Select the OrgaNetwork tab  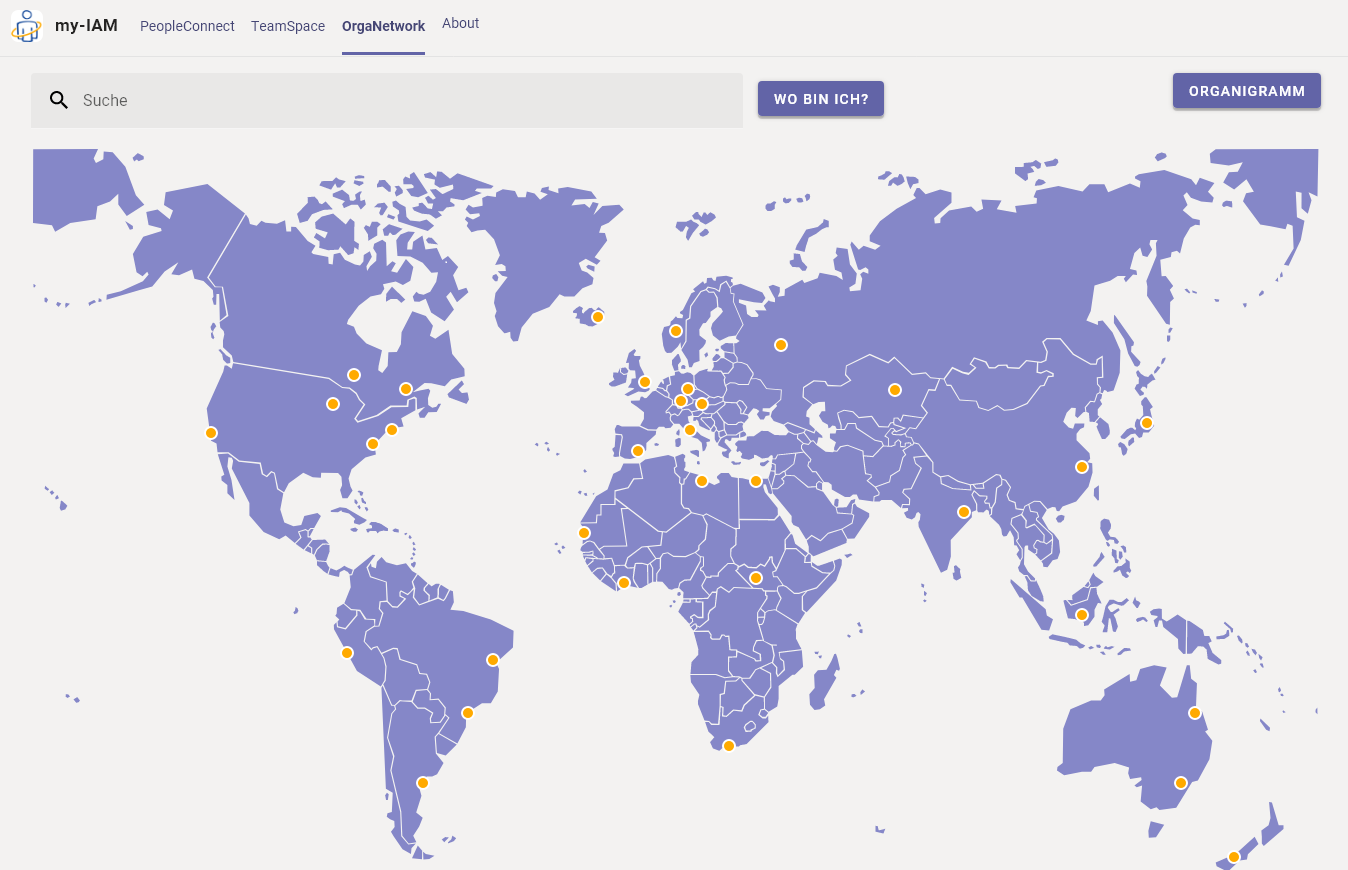point(383,26)
